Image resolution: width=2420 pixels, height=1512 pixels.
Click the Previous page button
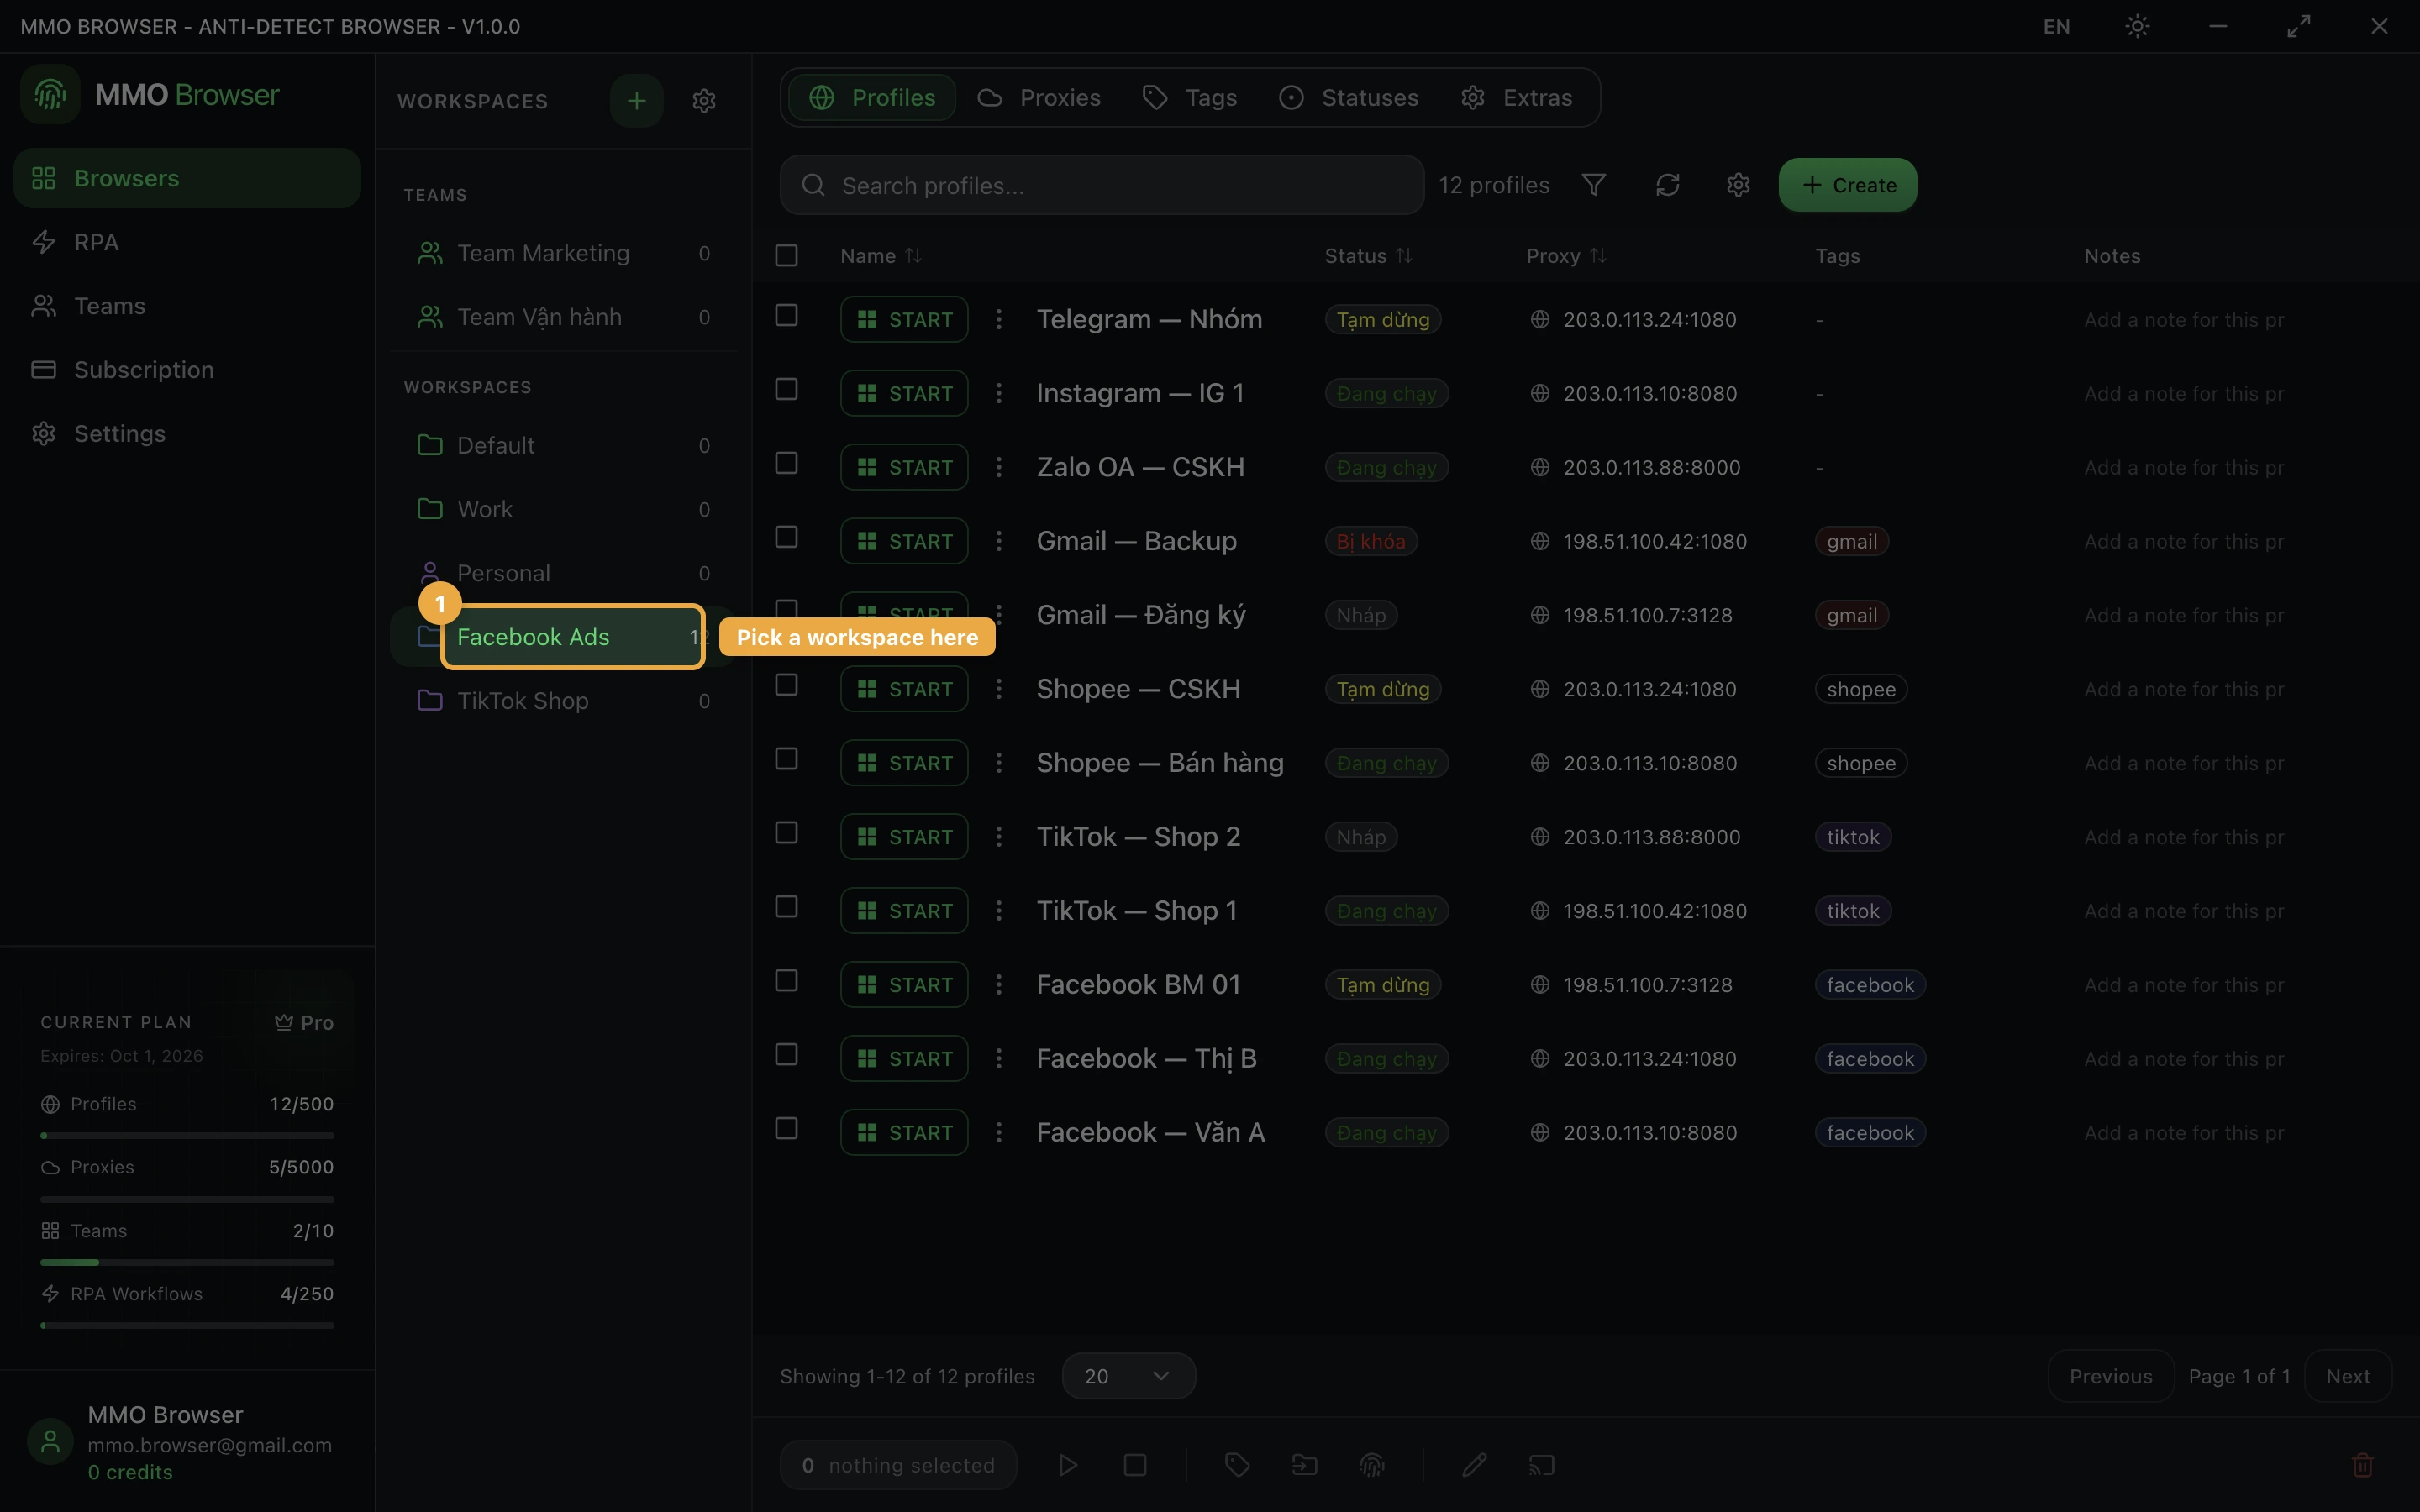pyautogui.click(x=2111, y=1376)
